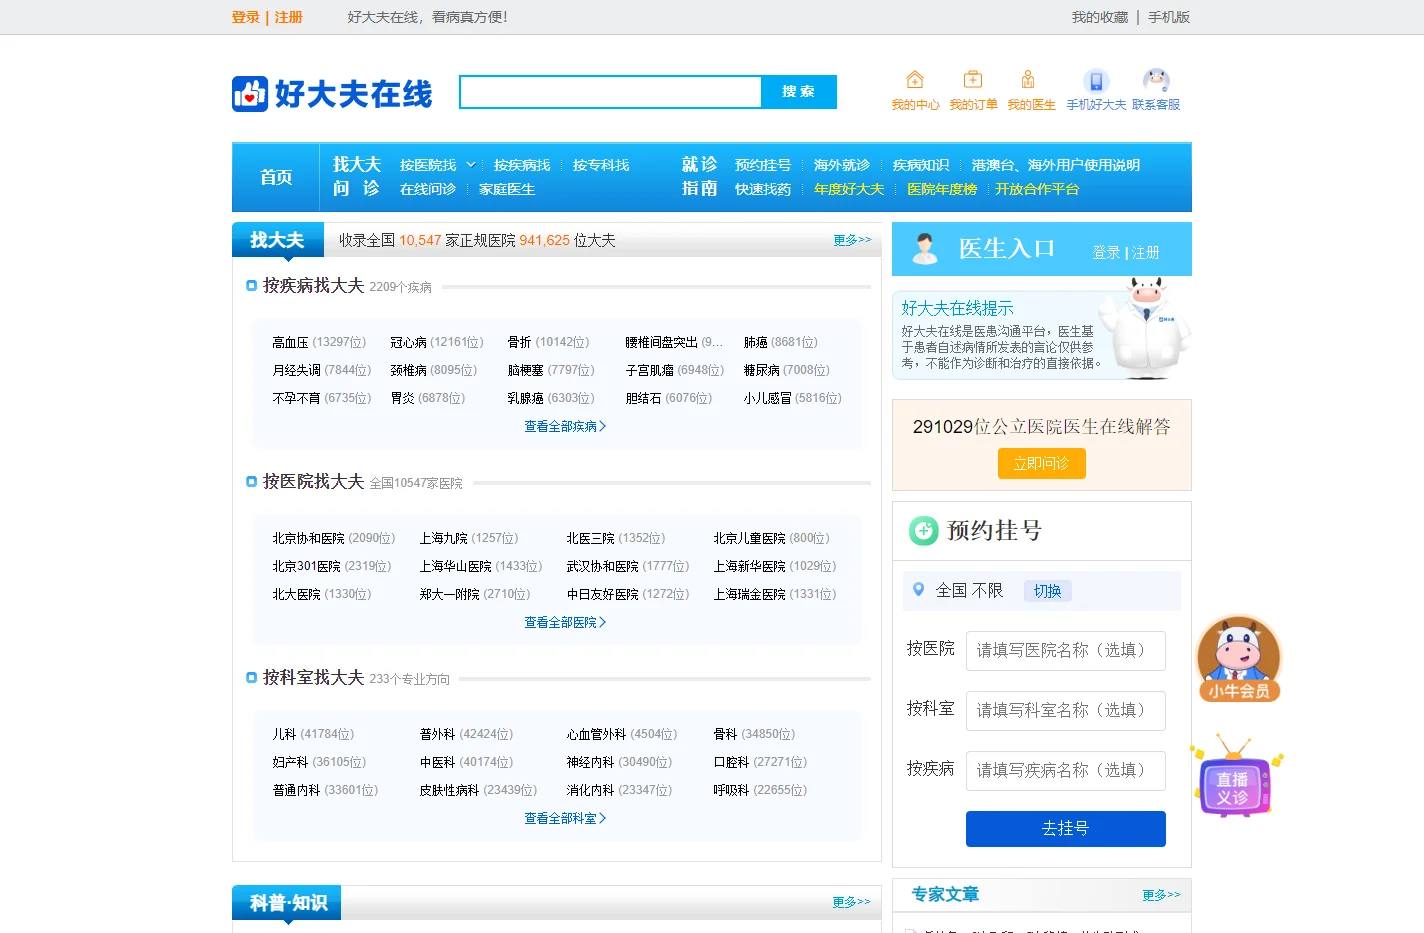Select 按疾病找 in navigation
Viewport: 1424px width, 933px height.
(522, 165)
